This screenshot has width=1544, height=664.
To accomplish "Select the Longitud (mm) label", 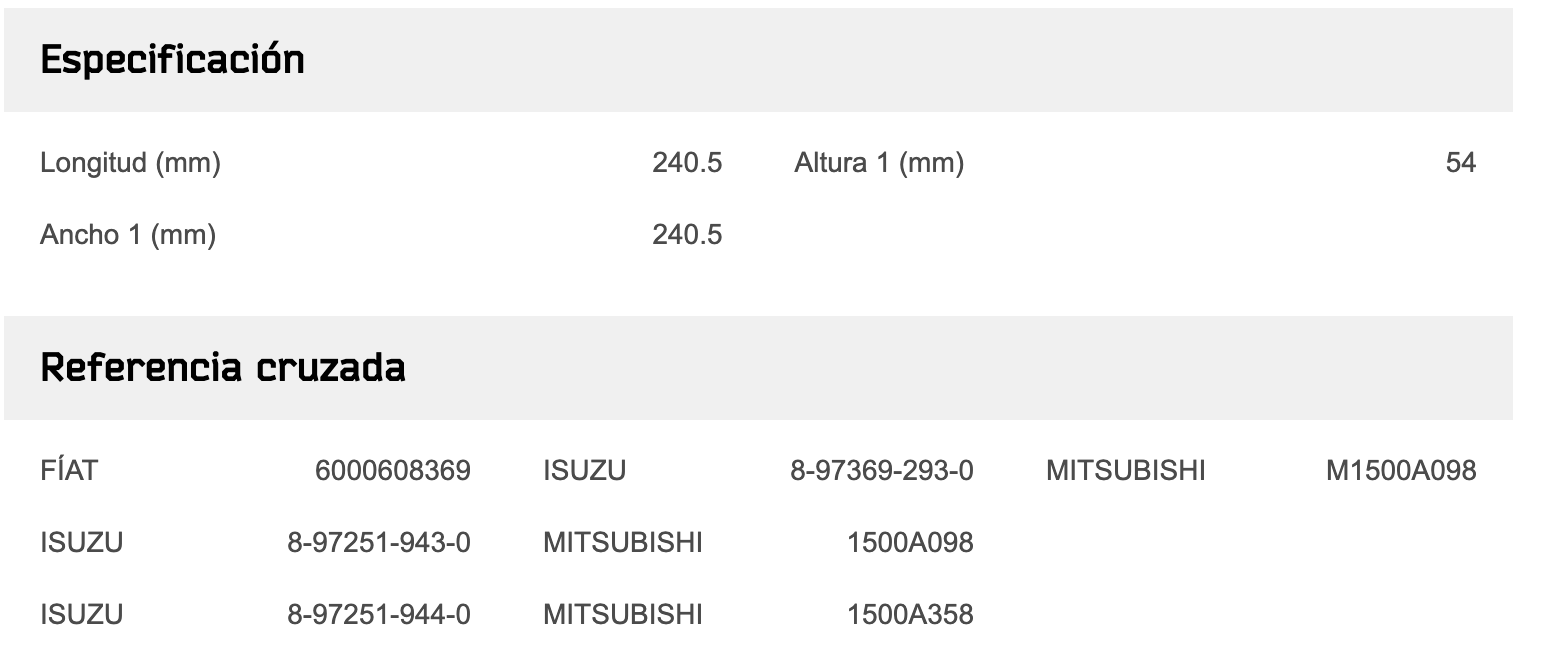I will tap(130, 162).
